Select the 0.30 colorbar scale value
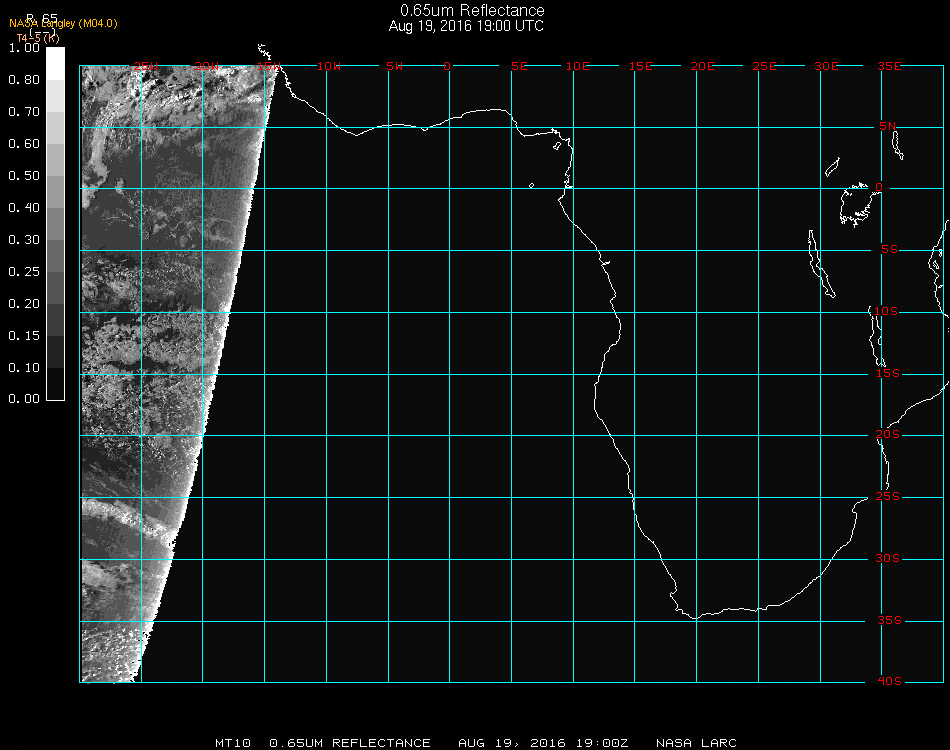Viewport: 950px width, 750px height. (24, 241)
